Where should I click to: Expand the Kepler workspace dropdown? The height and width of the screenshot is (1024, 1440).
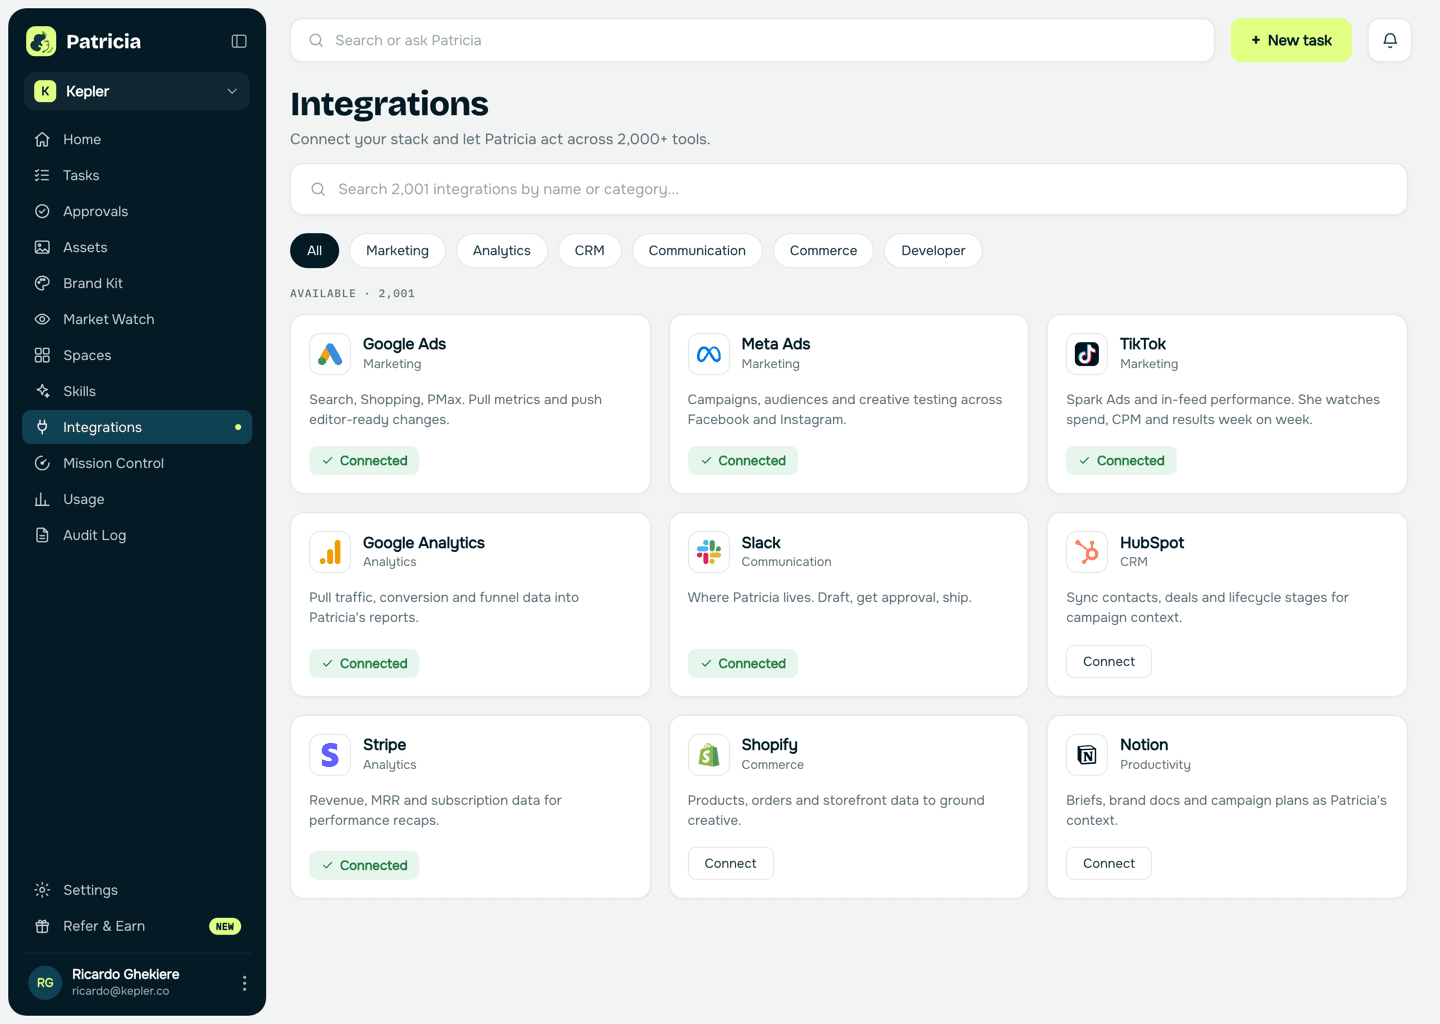click(x=137, y=91)
